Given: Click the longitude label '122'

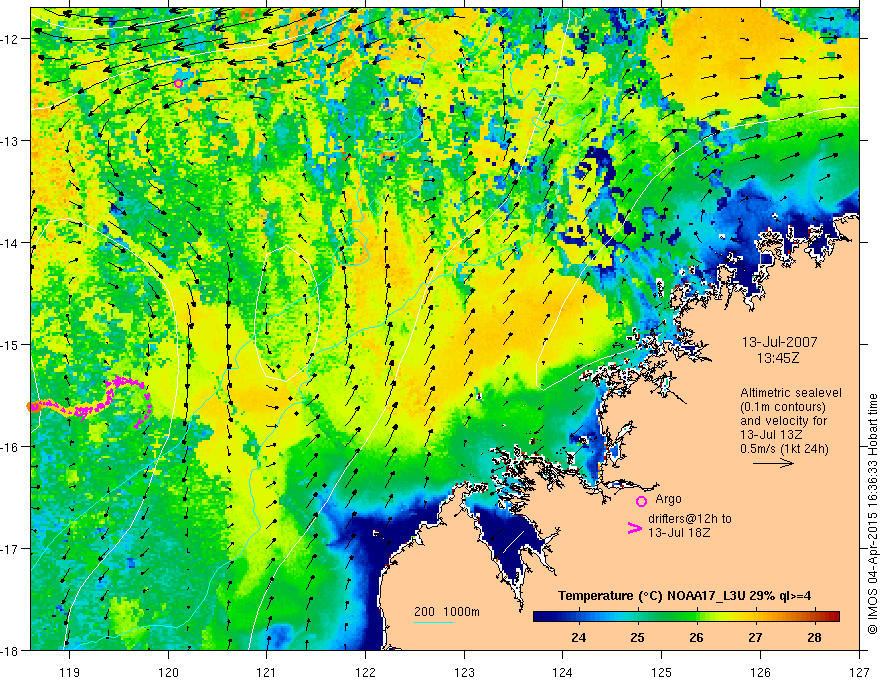Looking at the screenshot, I should pos(365,672).
